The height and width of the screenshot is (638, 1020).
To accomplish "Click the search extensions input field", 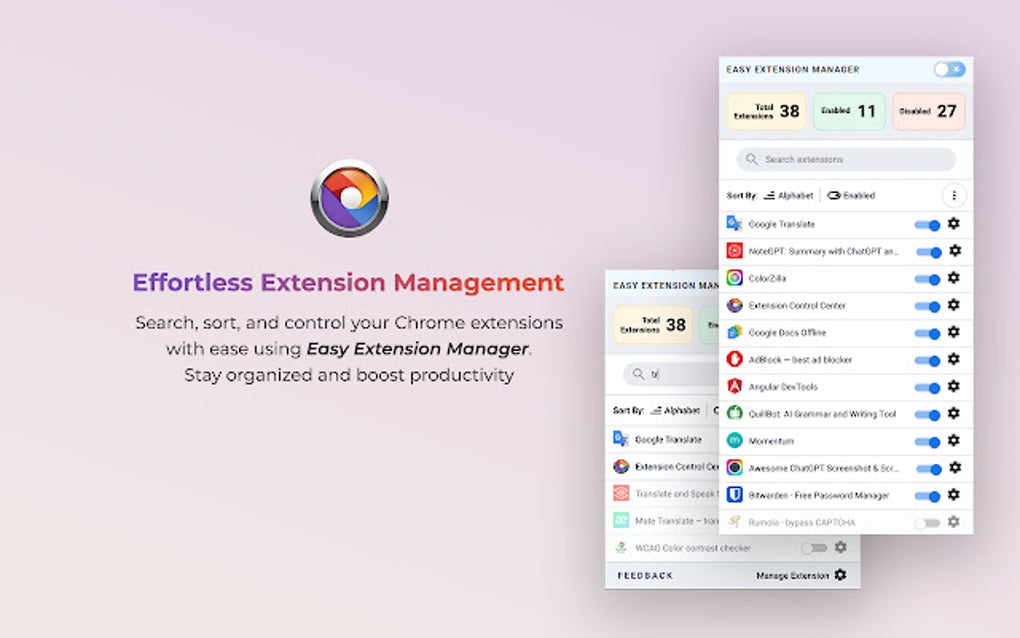I will (x=846, y=159).
